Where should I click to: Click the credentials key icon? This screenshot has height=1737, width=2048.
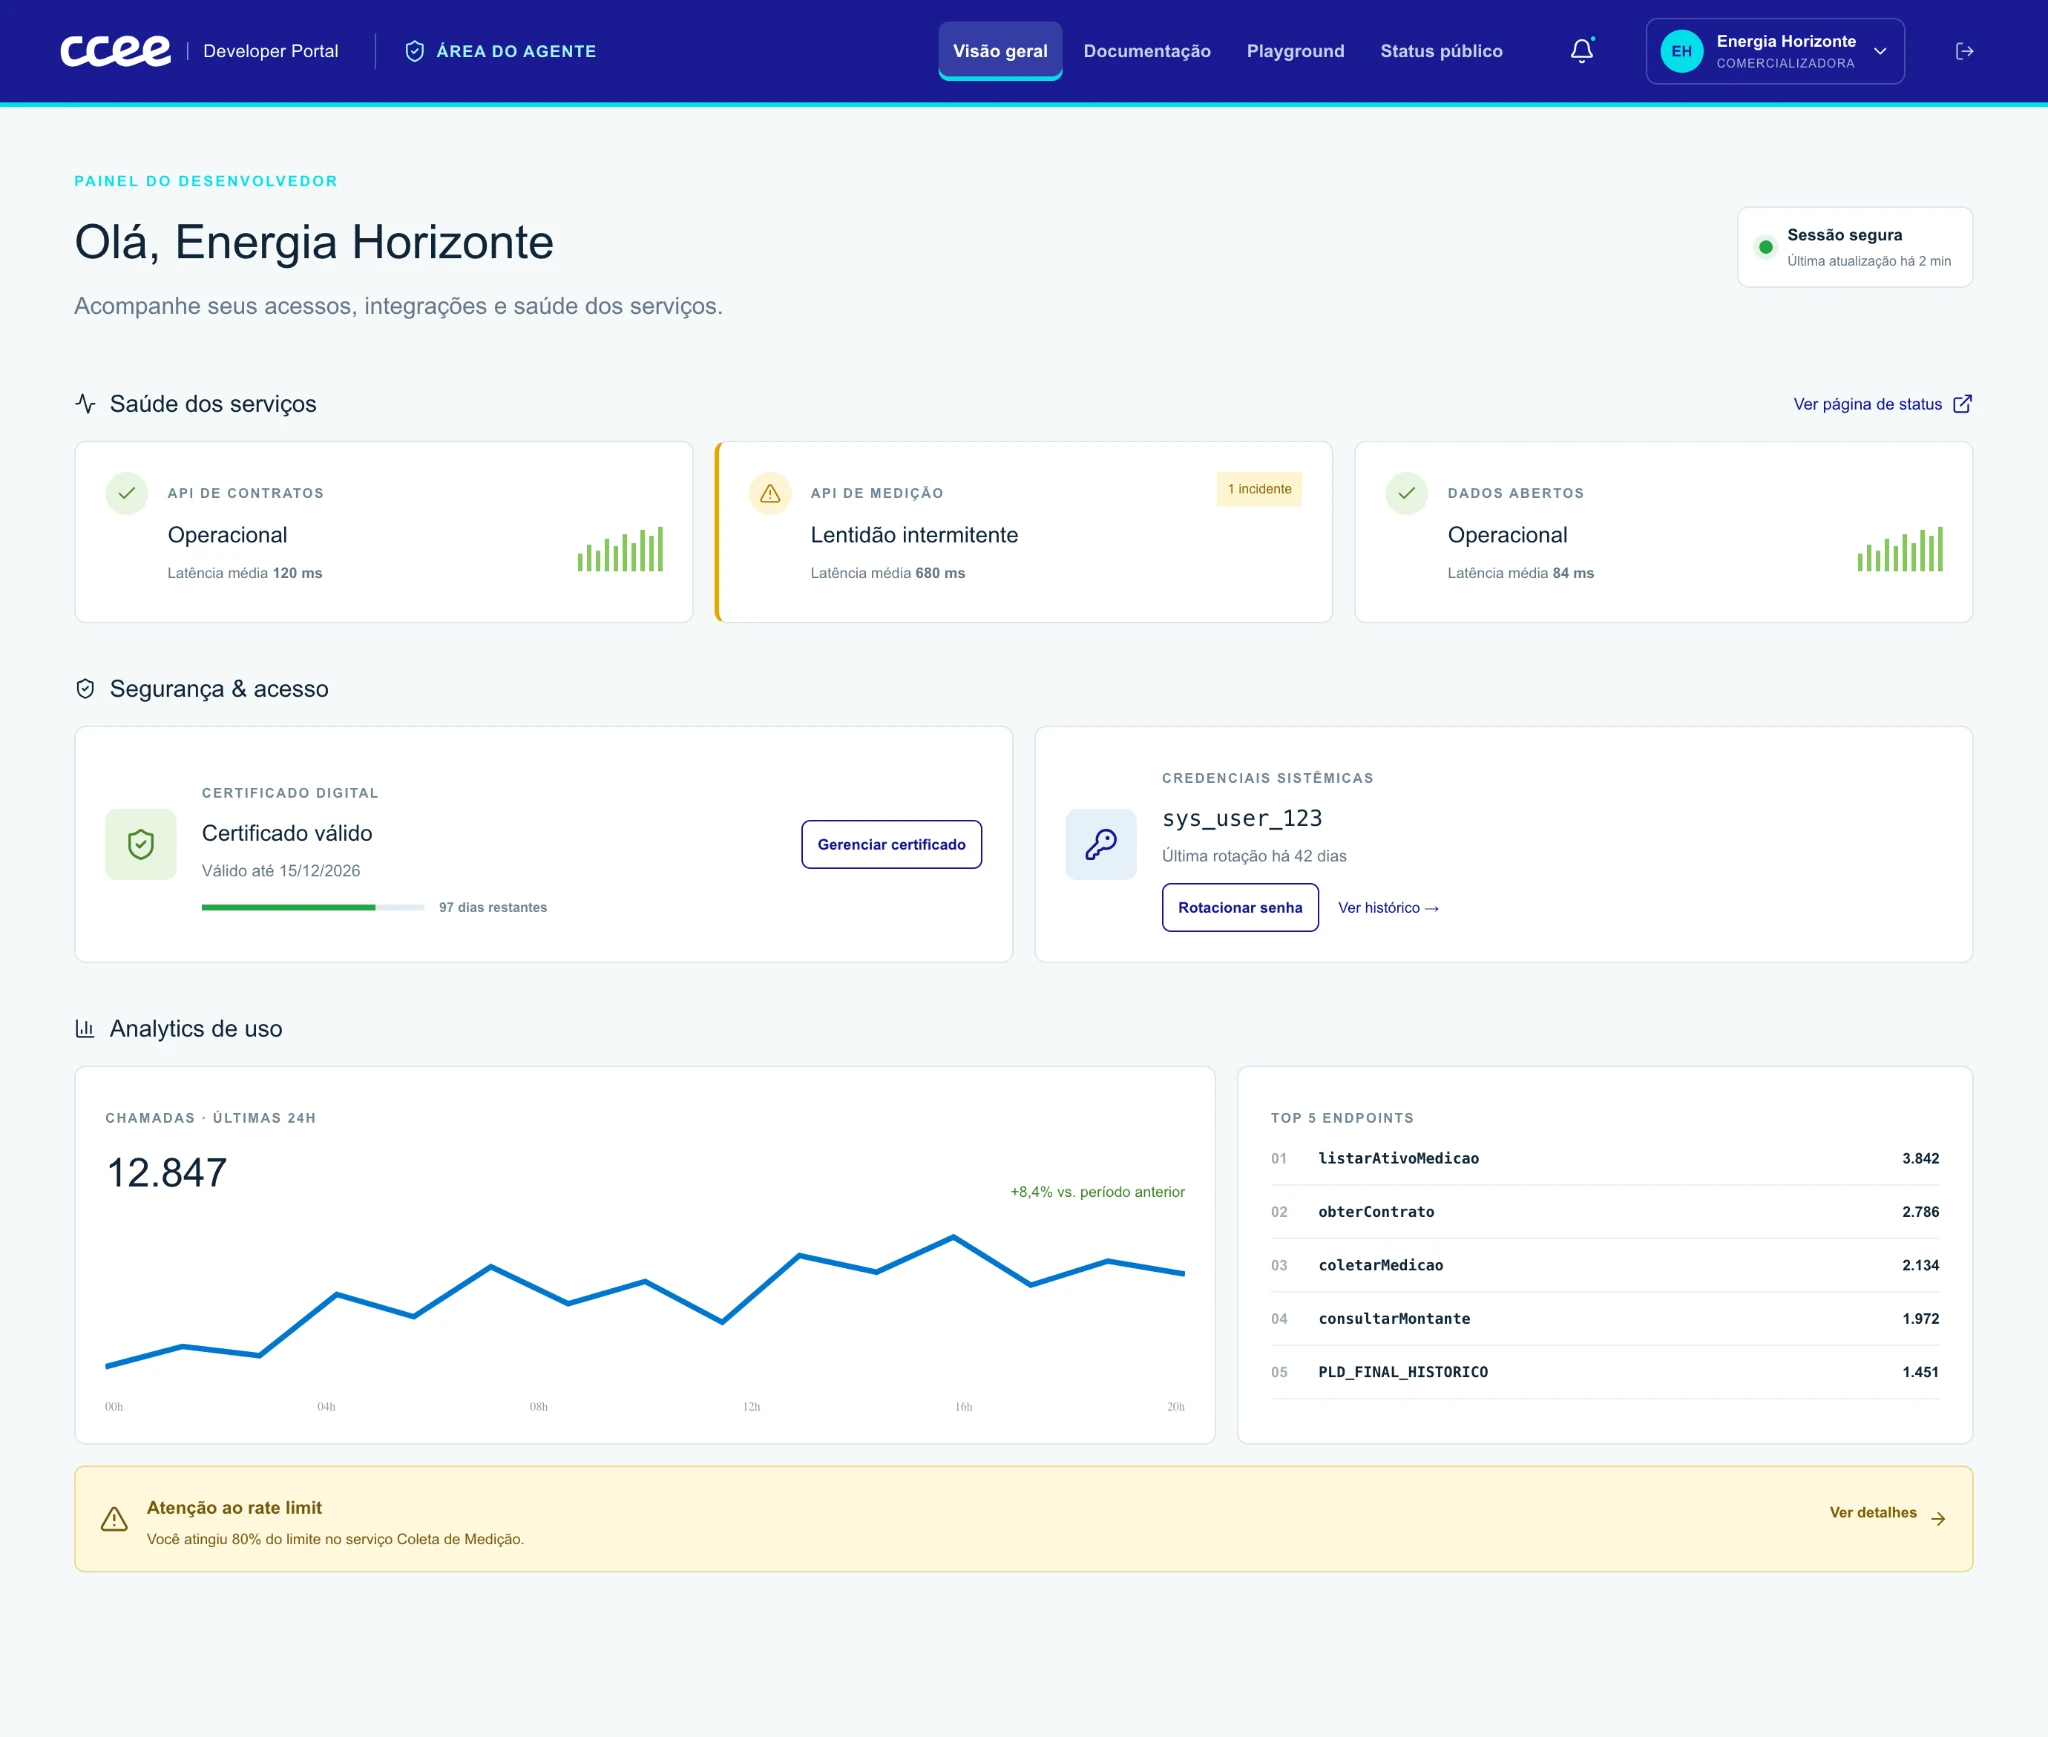click(x=1100, y=844)
